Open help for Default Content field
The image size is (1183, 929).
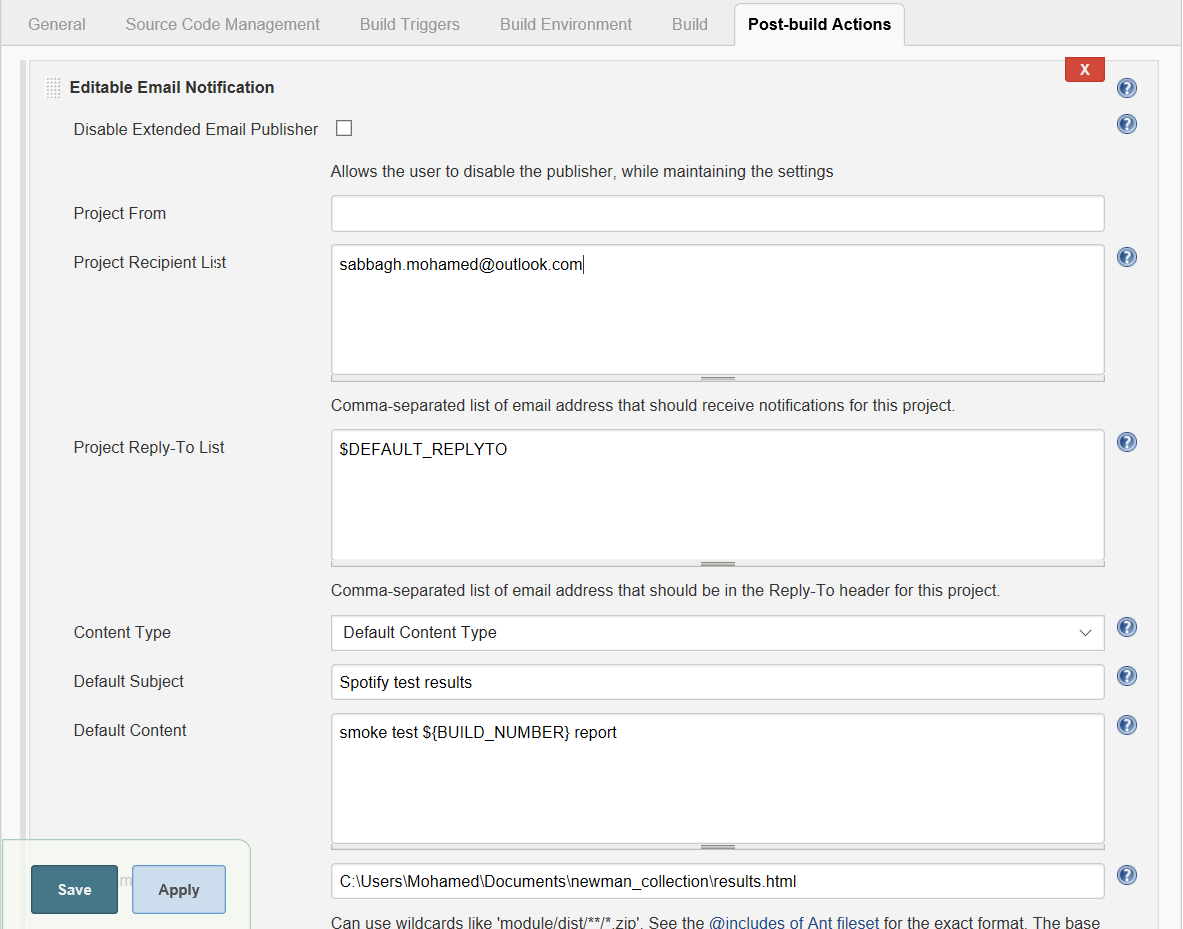pyautogui.click(x=1127, y=725)
